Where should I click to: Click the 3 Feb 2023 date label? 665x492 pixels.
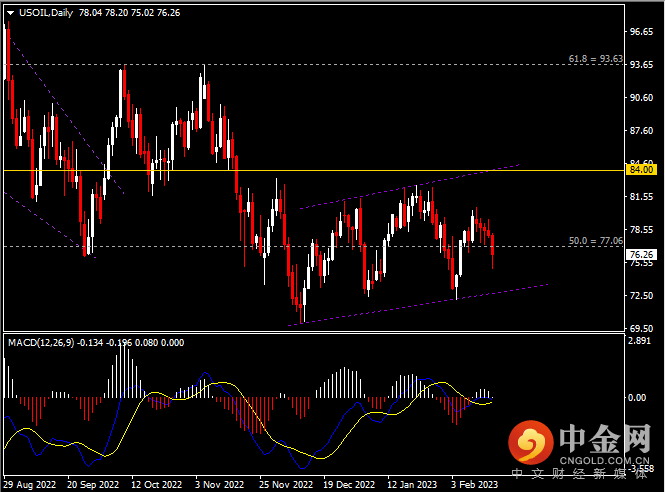[x=473, y=484]
